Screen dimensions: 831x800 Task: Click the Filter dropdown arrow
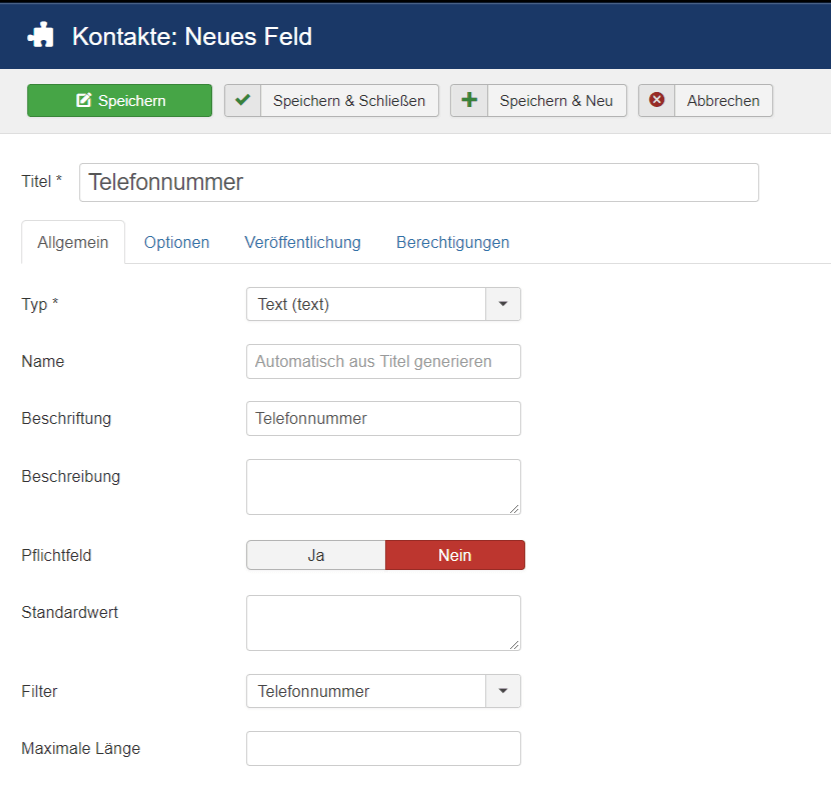coord(503,691)
